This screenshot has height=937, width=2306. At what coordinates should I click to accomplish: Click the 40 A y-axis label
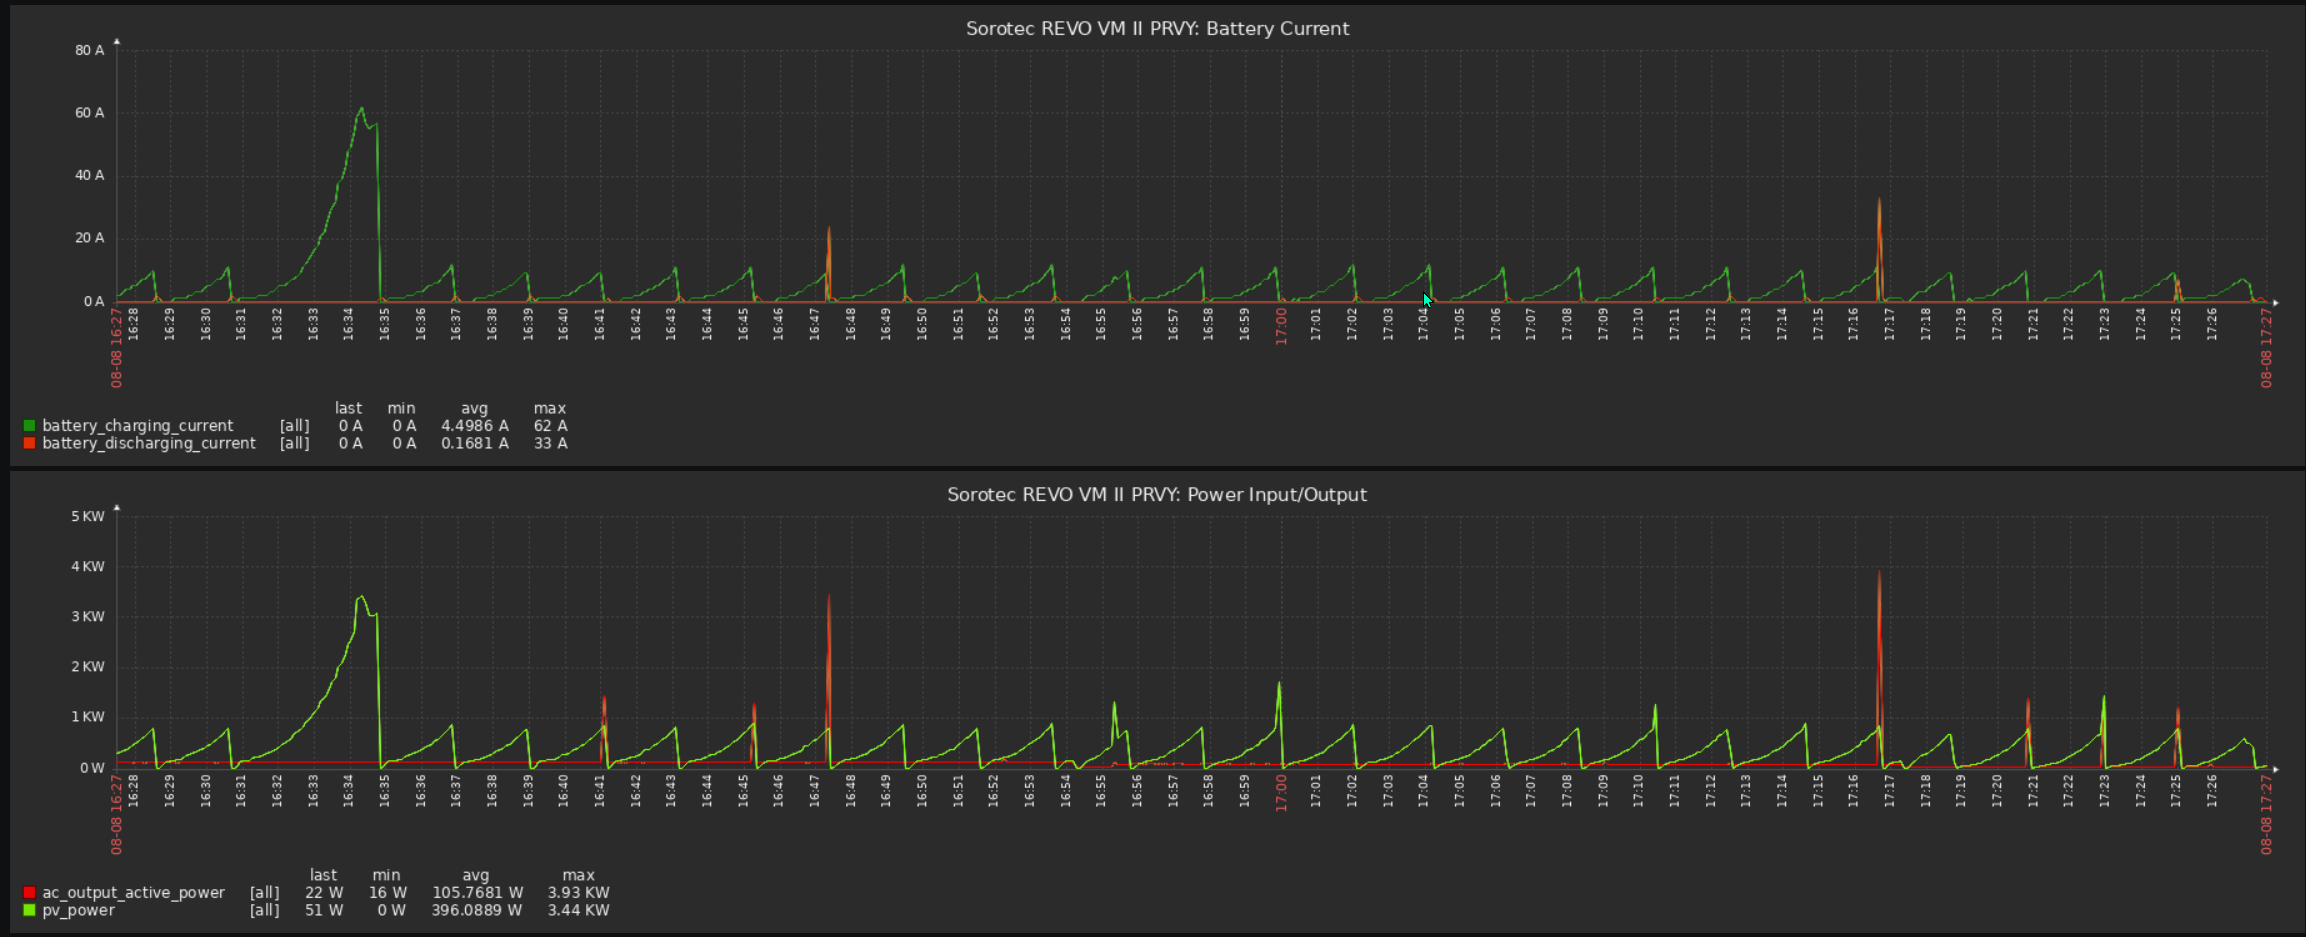tap(89, 175)
